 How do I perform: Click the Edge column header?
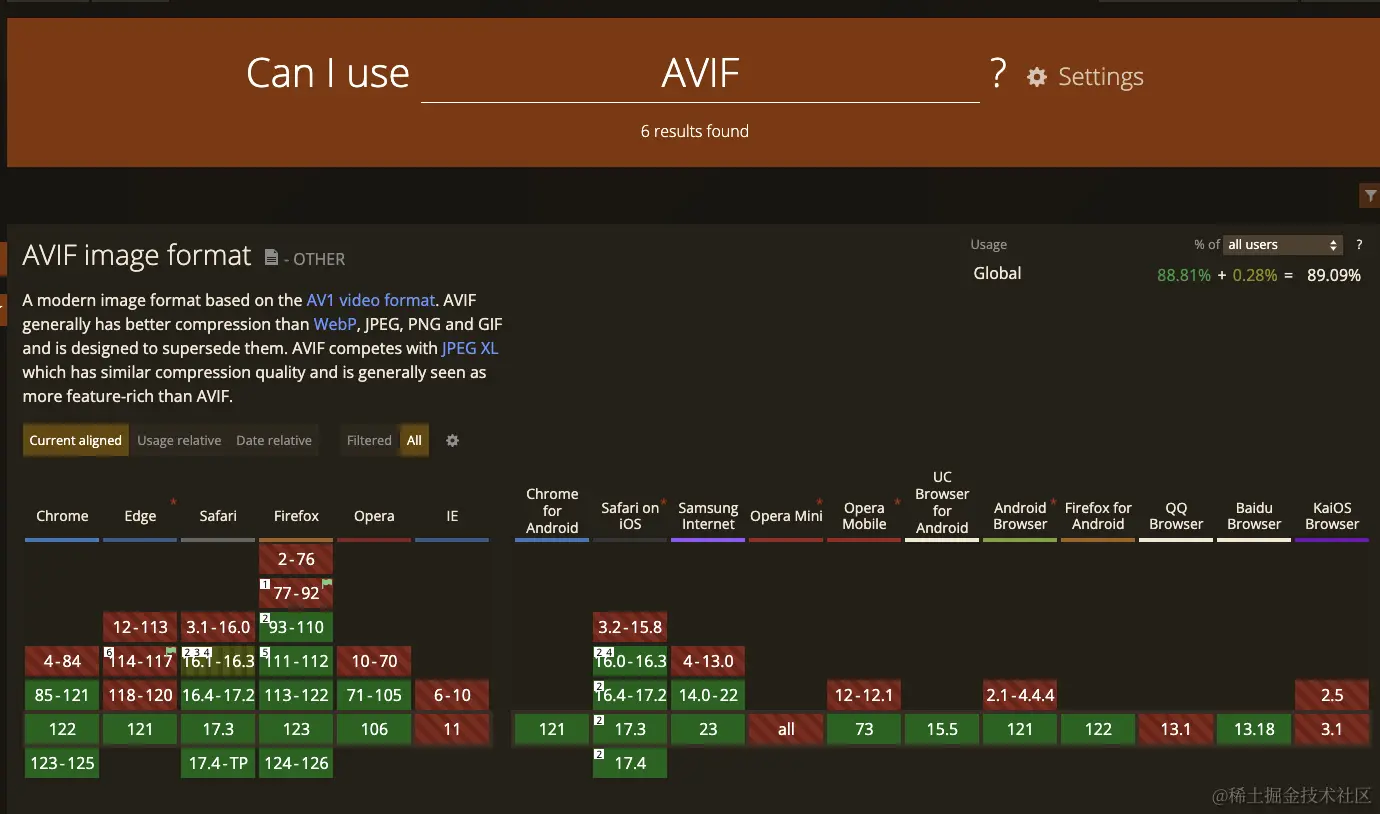(x=140, y=516)
